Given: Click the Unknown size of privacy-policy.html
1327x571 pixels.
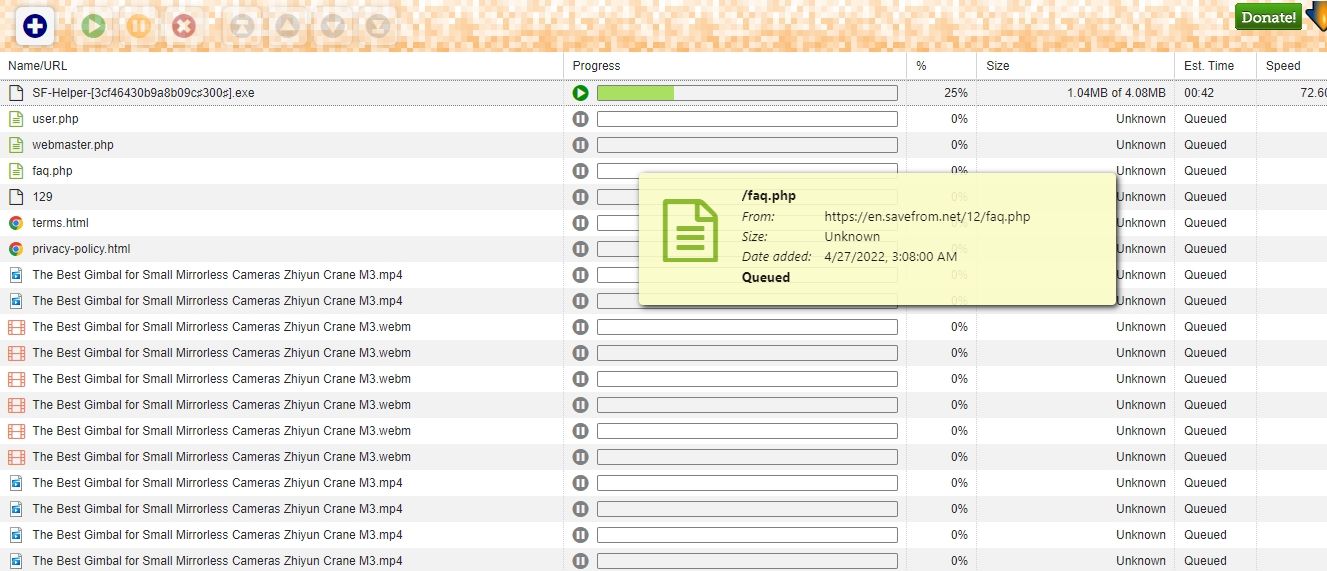Looking at the screenshot, I should pos(1141,249).
